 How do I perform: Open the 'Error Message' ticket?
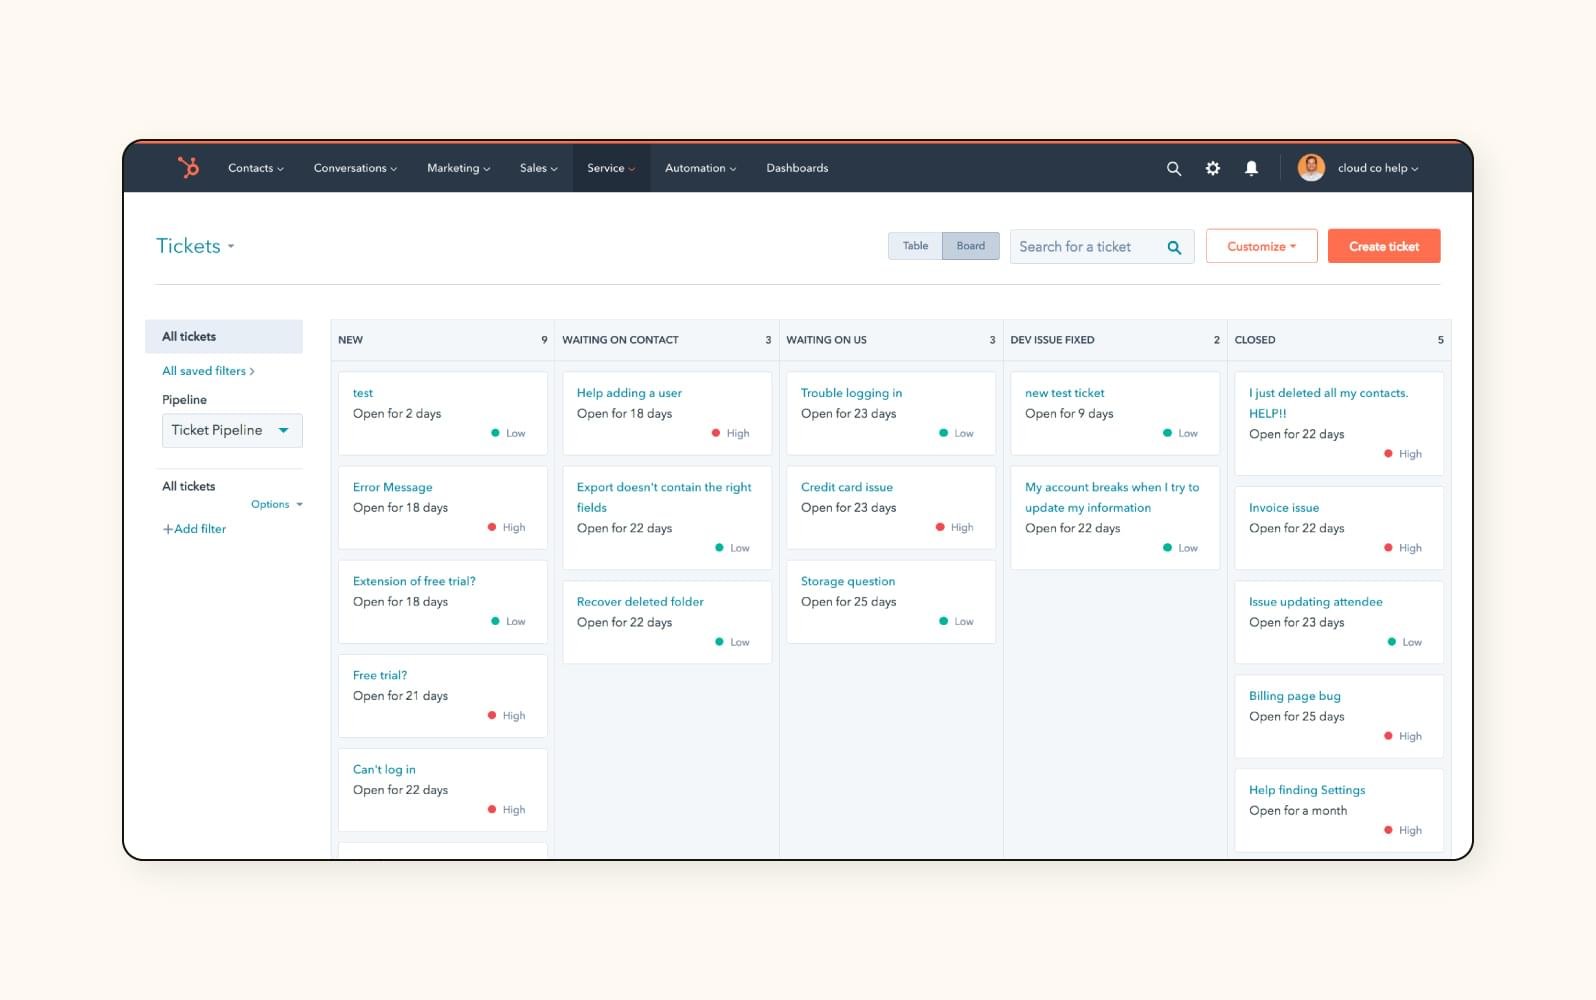pyautogui.click(x=393, y=487)
